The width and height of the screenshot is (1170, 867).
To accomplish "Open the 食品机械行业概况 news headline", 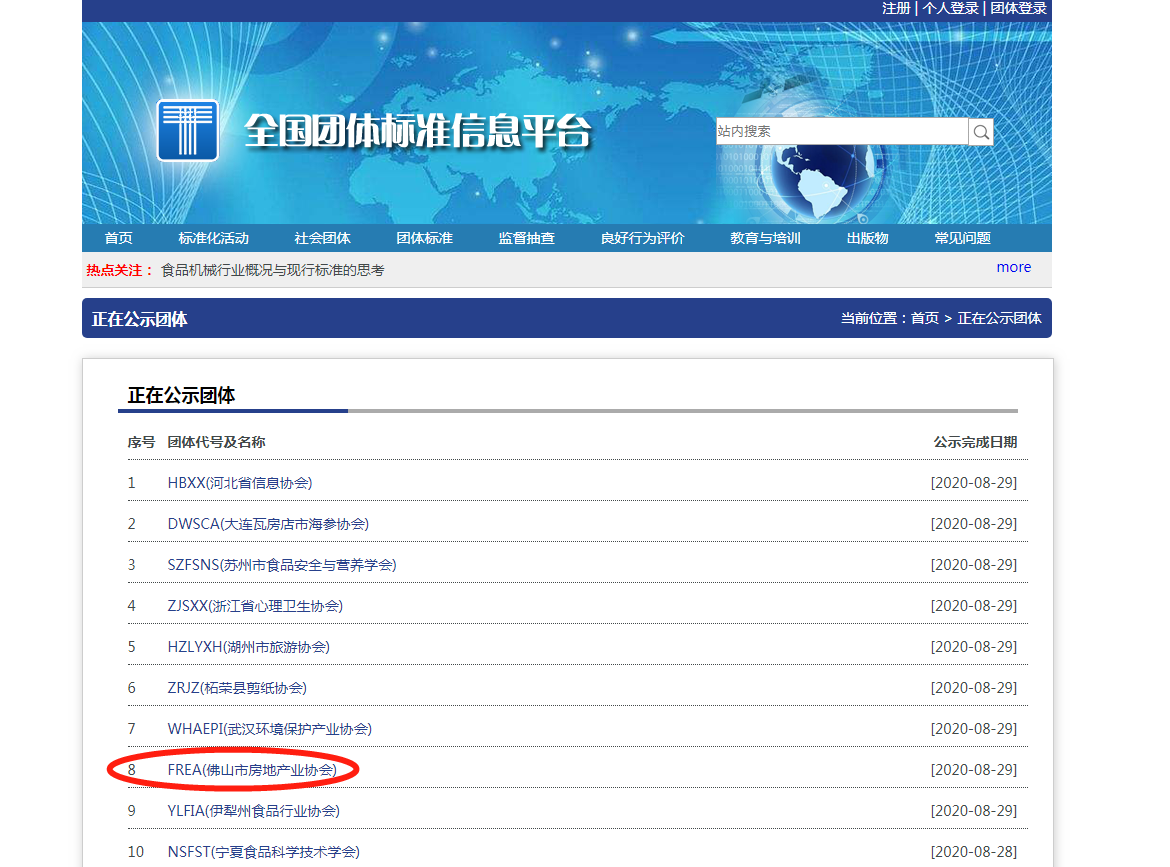I will (272, 270).
